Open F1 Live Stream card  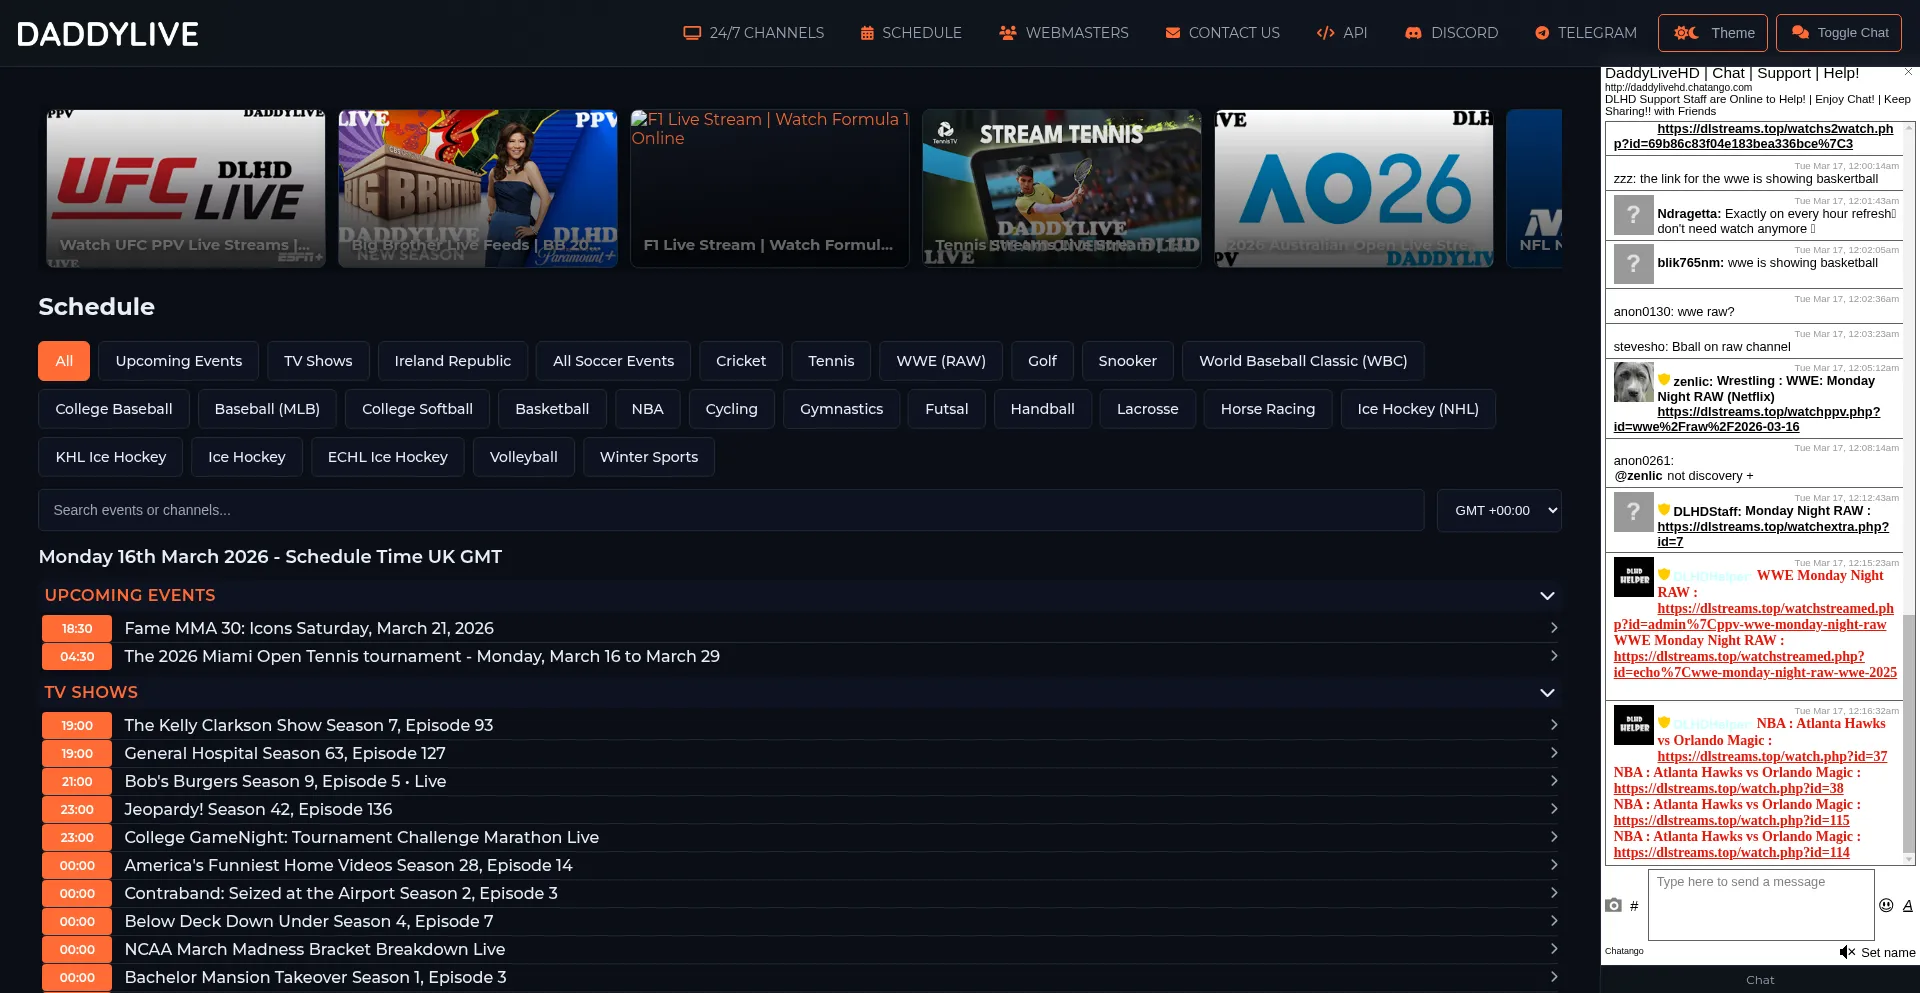pyautogui.click(x=770, y=188)
